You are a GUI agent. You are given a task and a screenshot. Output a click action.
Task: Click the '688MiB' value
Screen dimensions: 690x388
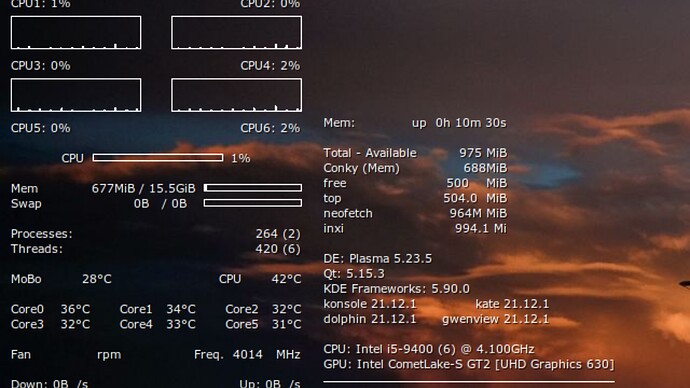pyautogui.click(x=485, y=168)
